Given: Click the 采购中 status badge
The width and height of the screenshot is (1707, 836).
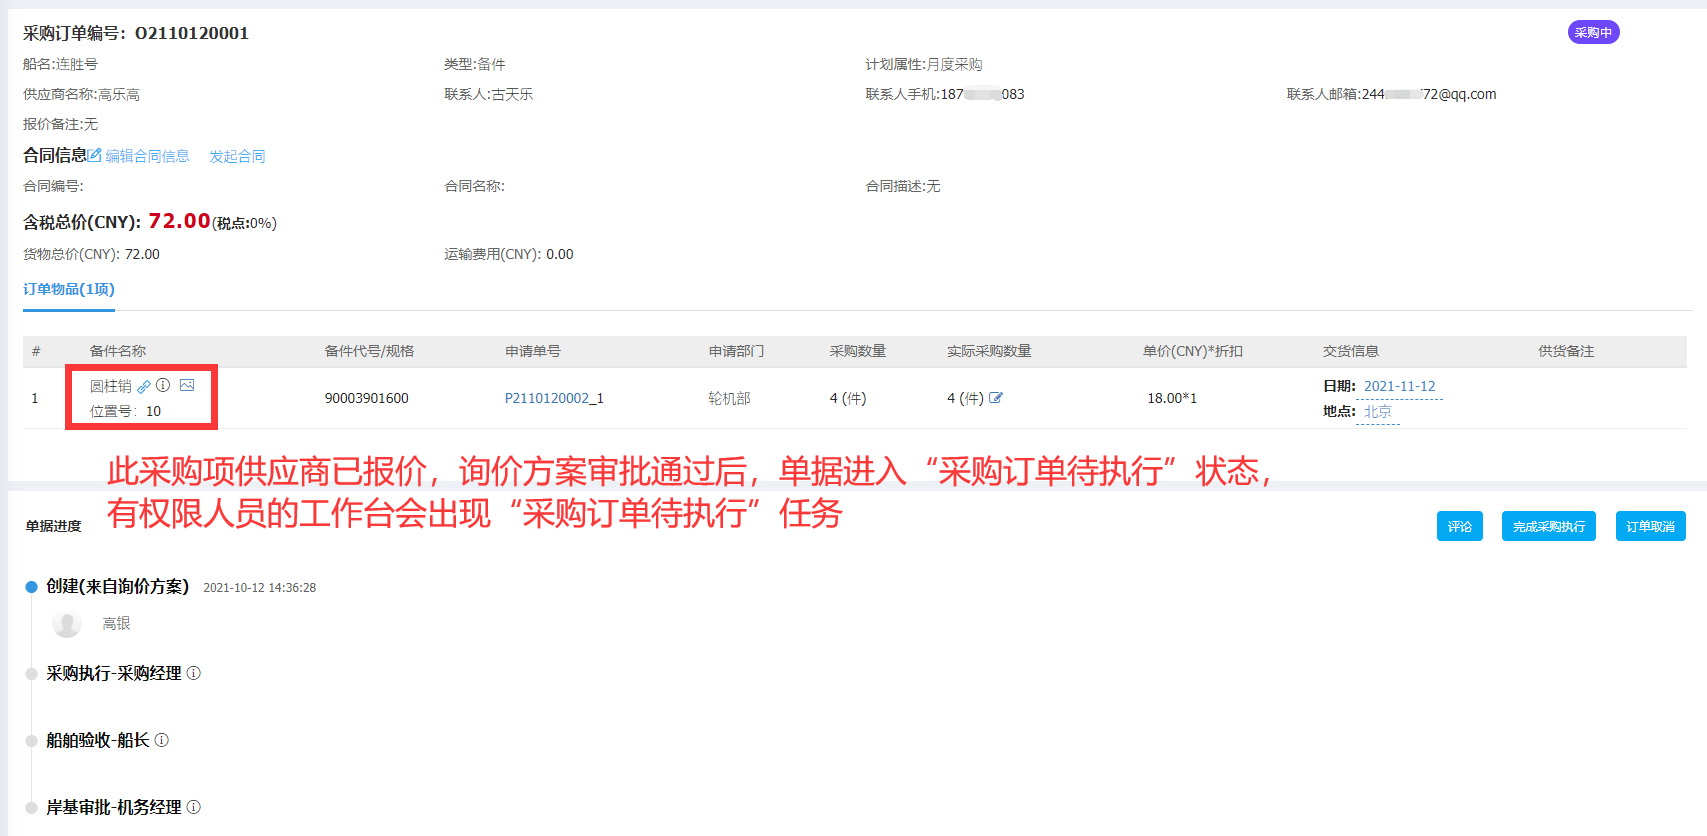Looking at the screenshot, I should tap(1593, 32).
